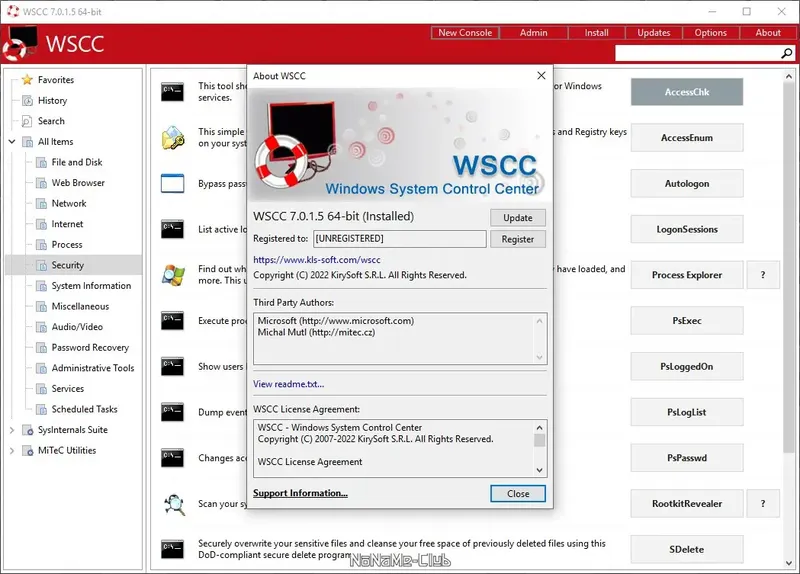Click the About WSCC dialog X button
The width and height of the screenshot is (800, 574).
541,76
